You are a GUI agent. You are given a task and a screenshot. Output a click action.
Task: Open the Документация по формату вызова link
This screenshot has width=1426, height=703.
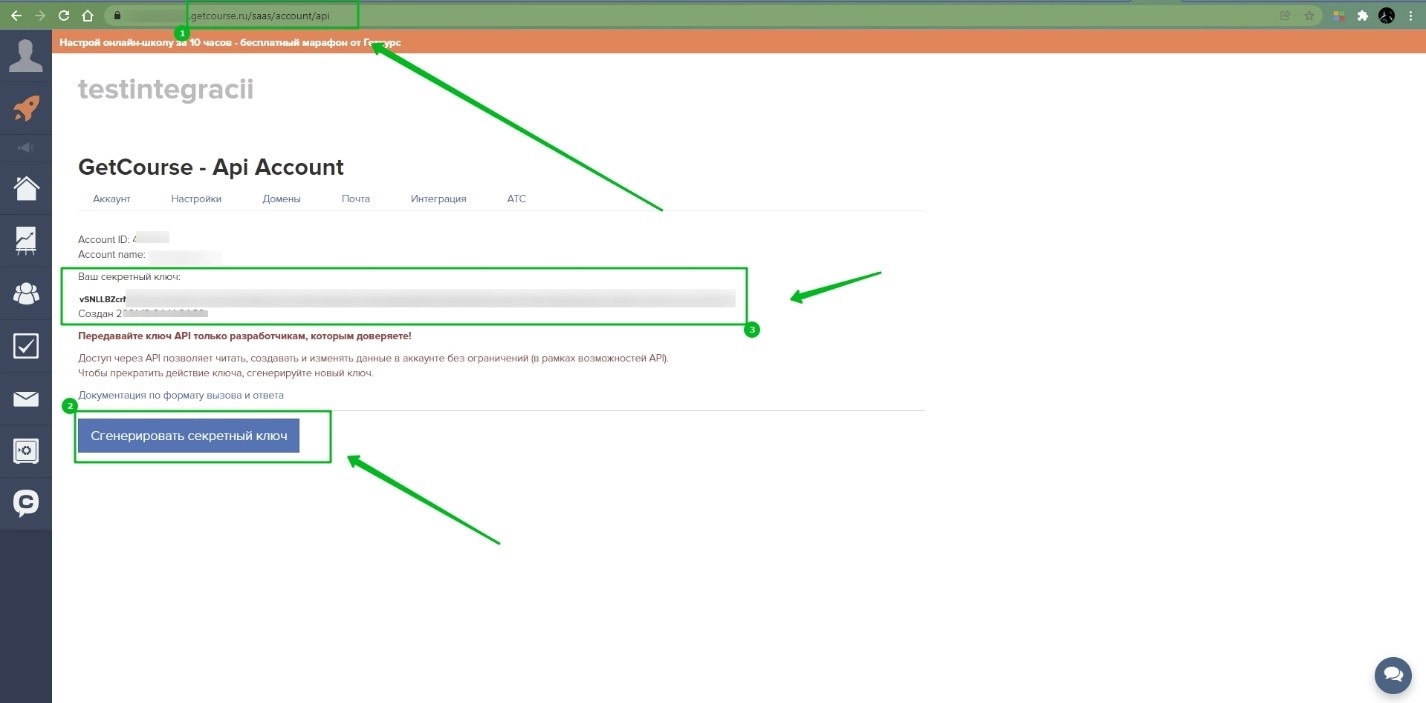[181, 395]
